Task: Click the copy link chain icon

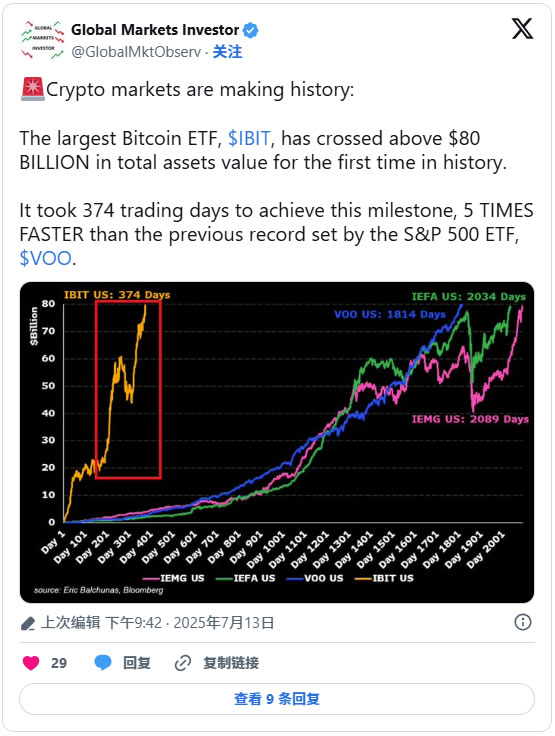Action: pos(182,663)
